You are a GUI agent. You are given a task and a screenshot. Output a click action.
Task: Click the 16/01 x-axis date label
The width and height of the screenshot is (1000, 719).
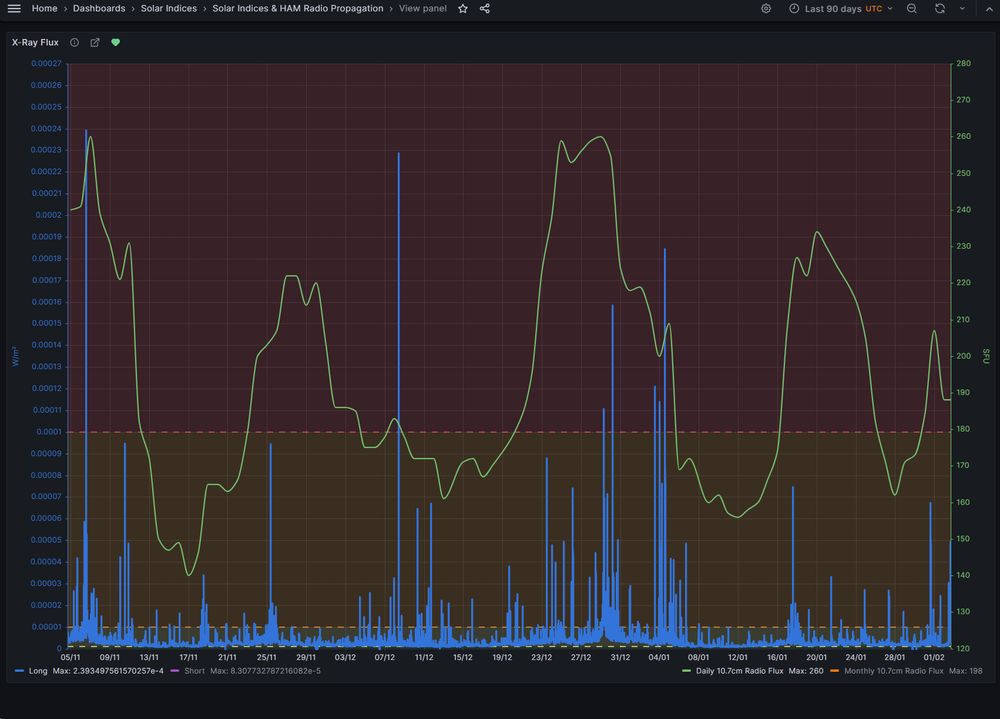(x=777, y=657)
